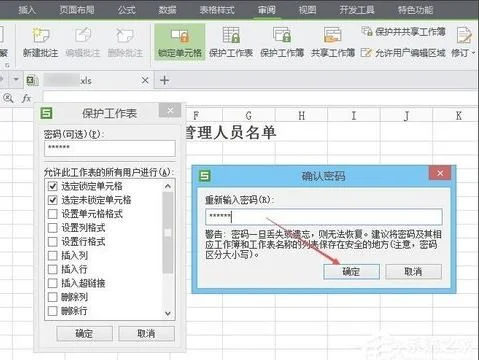Click the Share Workbook (共享工作簿) icon
The height and width of the screenshot is (360, 479).
[332, 35]
